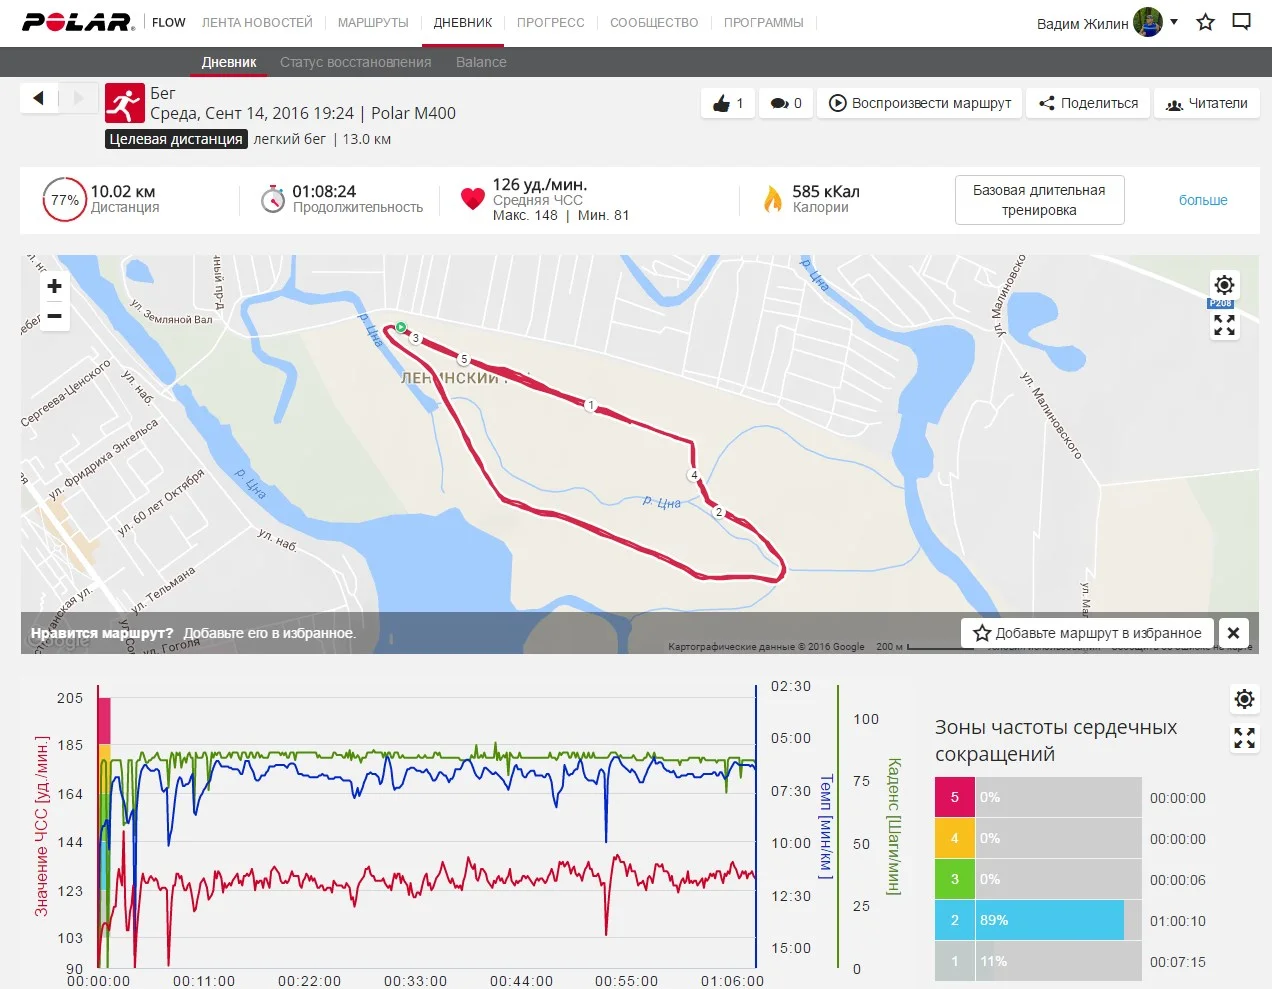Click the red heart rate icon

coord(473,199)
